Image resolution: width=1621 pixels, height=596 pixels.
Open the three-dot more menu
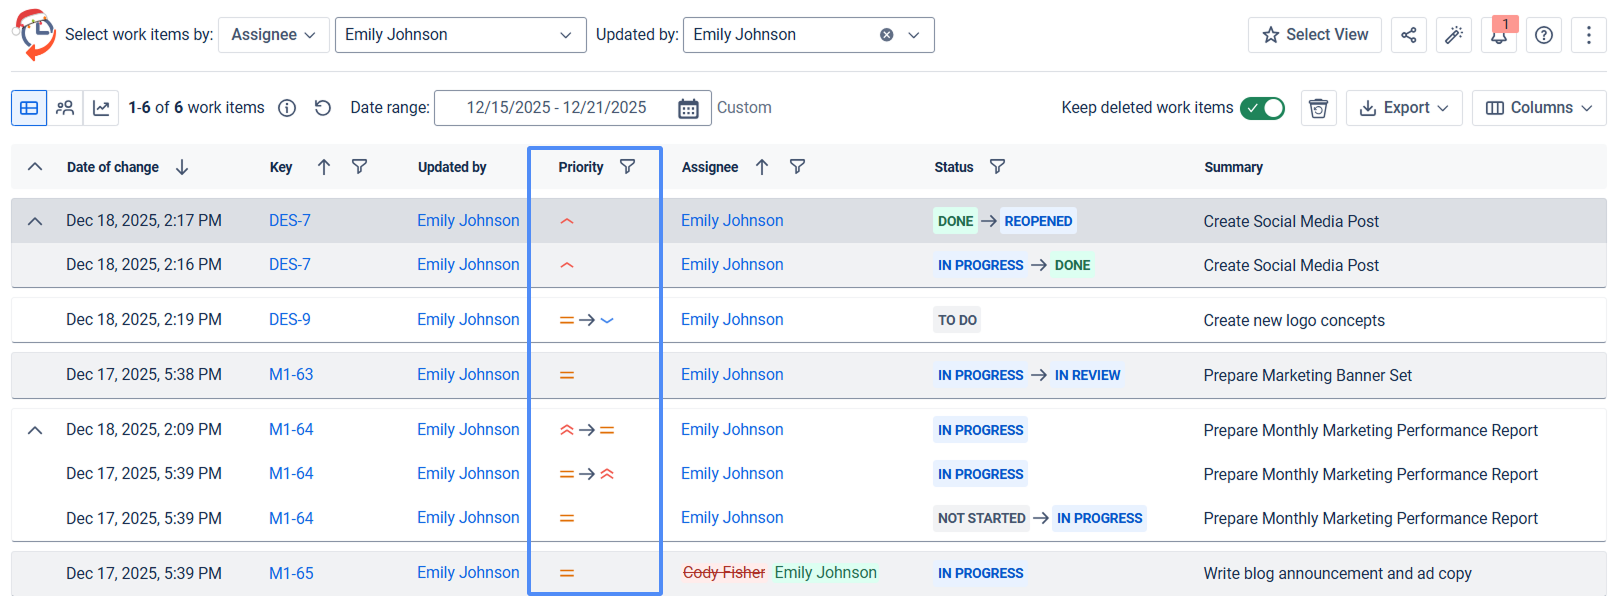(x=1588, y=35)
